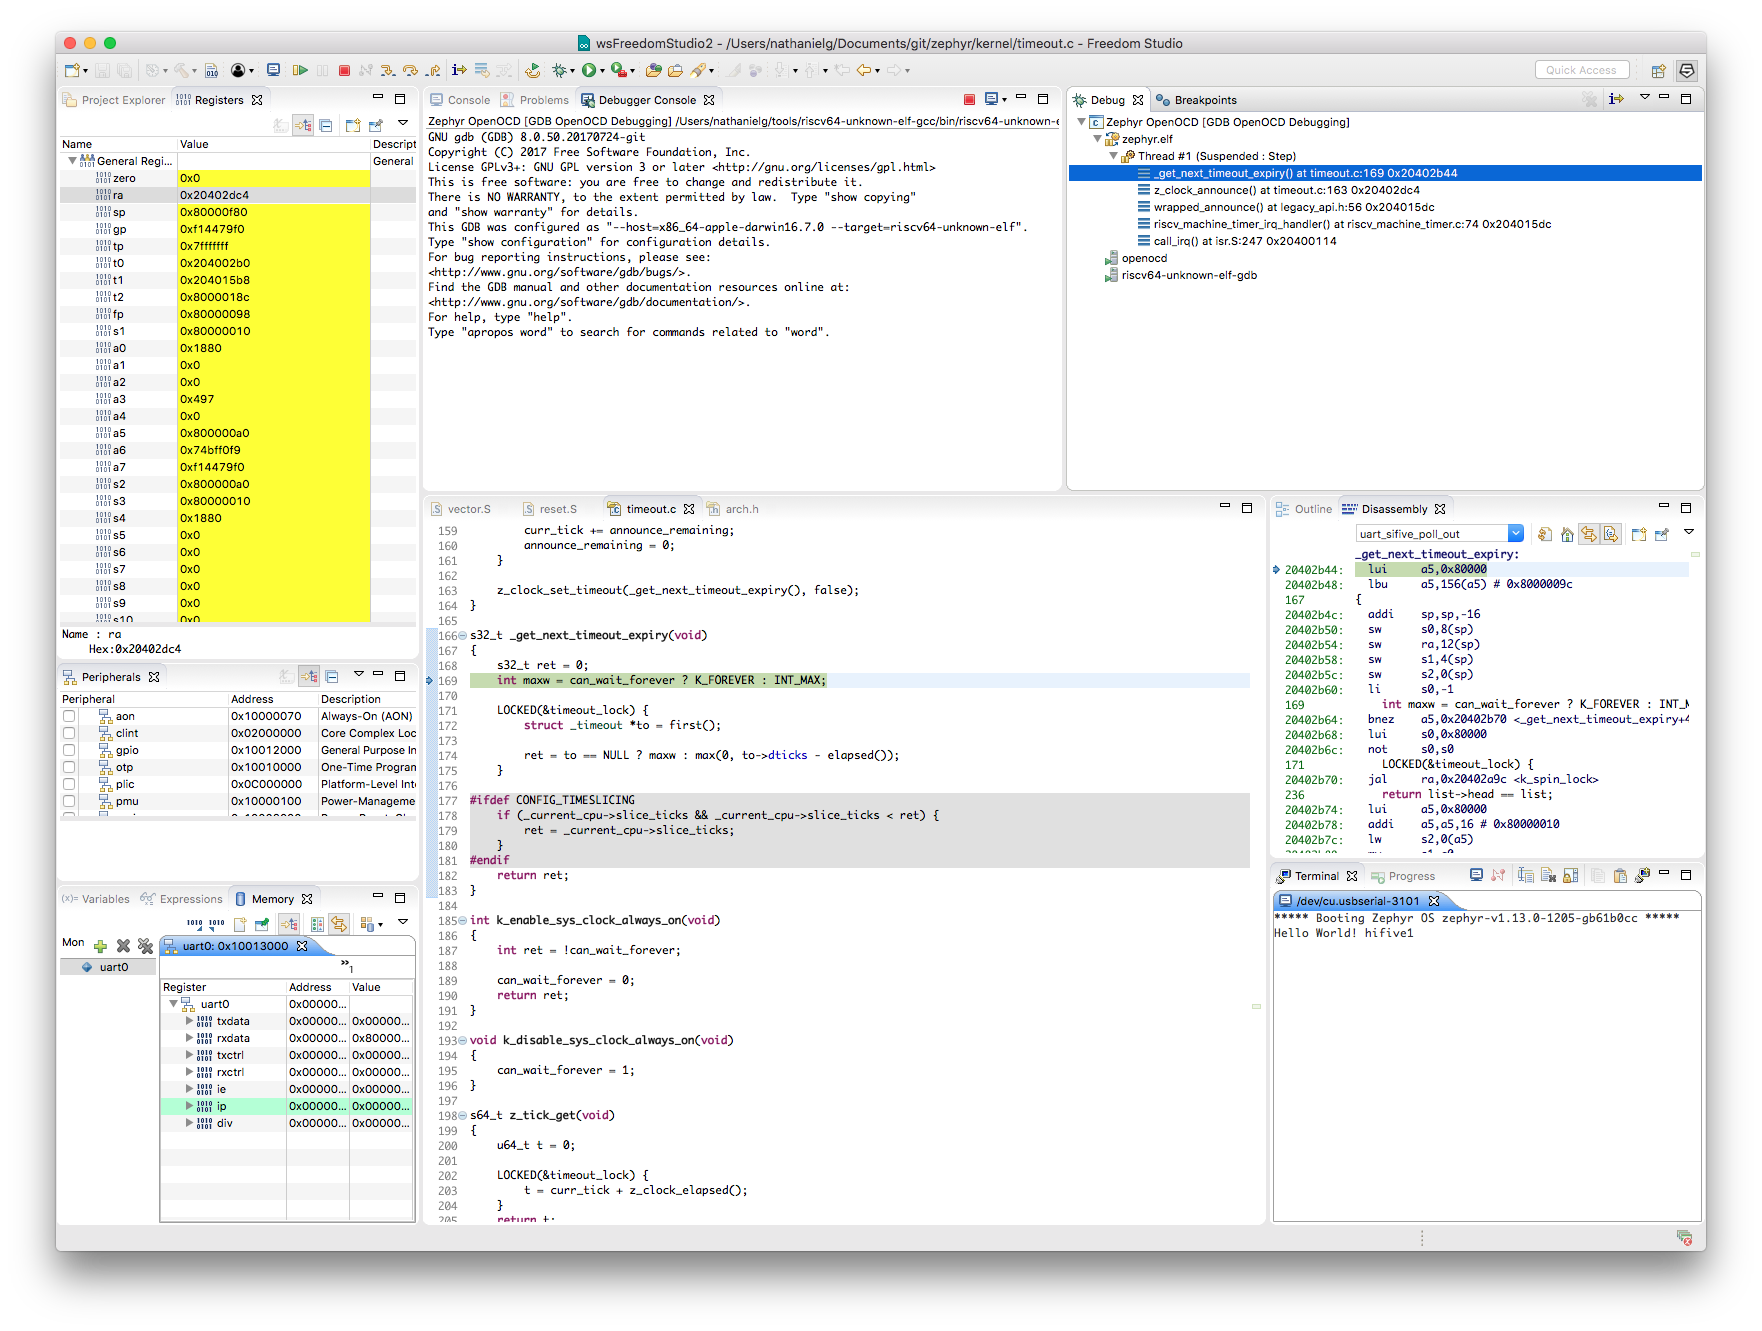Enable the plic peripheral checkbox
This screenshot has height=1331, width=1762.
[x=68, y=784]
